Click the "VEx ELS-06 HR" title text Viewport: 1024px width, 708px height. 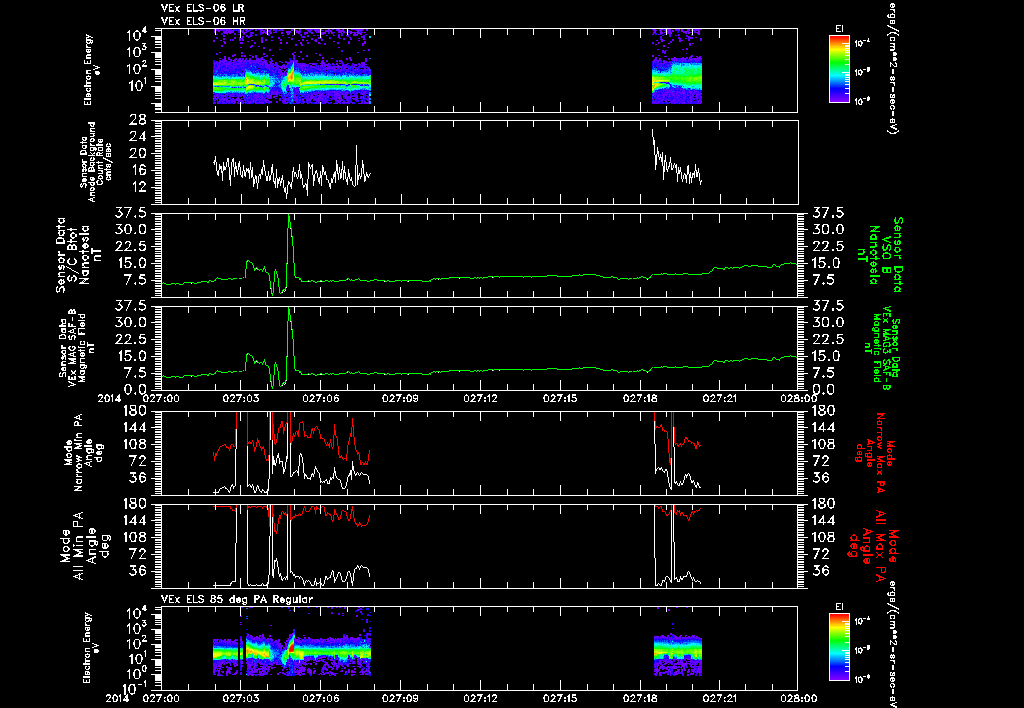click(x=203, y=21)
